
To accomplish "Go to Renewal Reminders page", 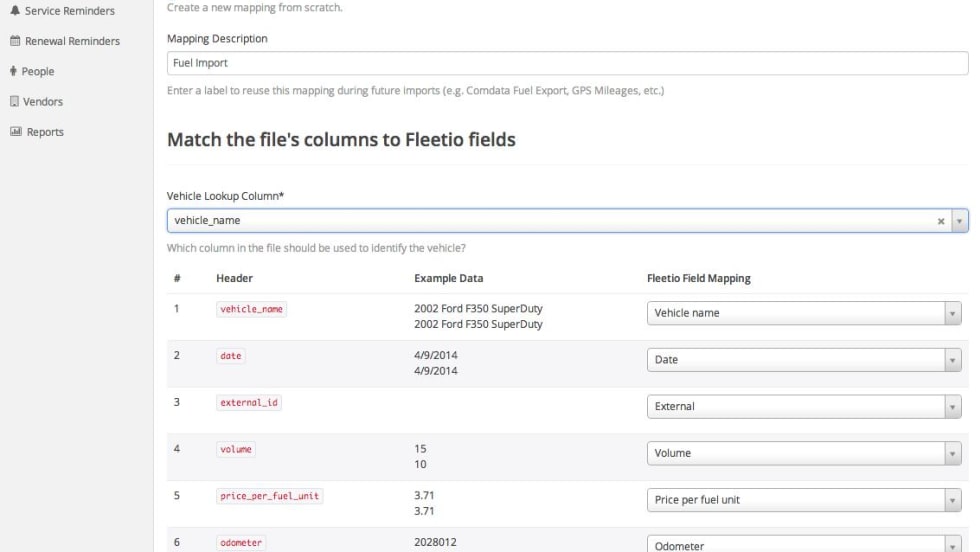I will pyautogui.click(x=73, y=41).
